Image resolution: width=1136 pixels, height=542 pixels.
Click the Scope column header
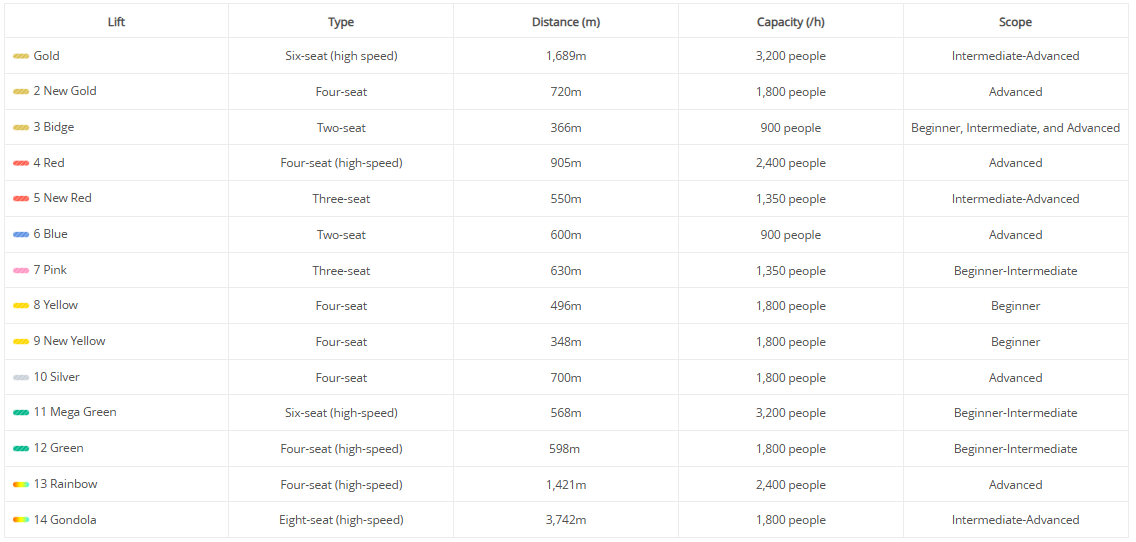click(1015, 22)
